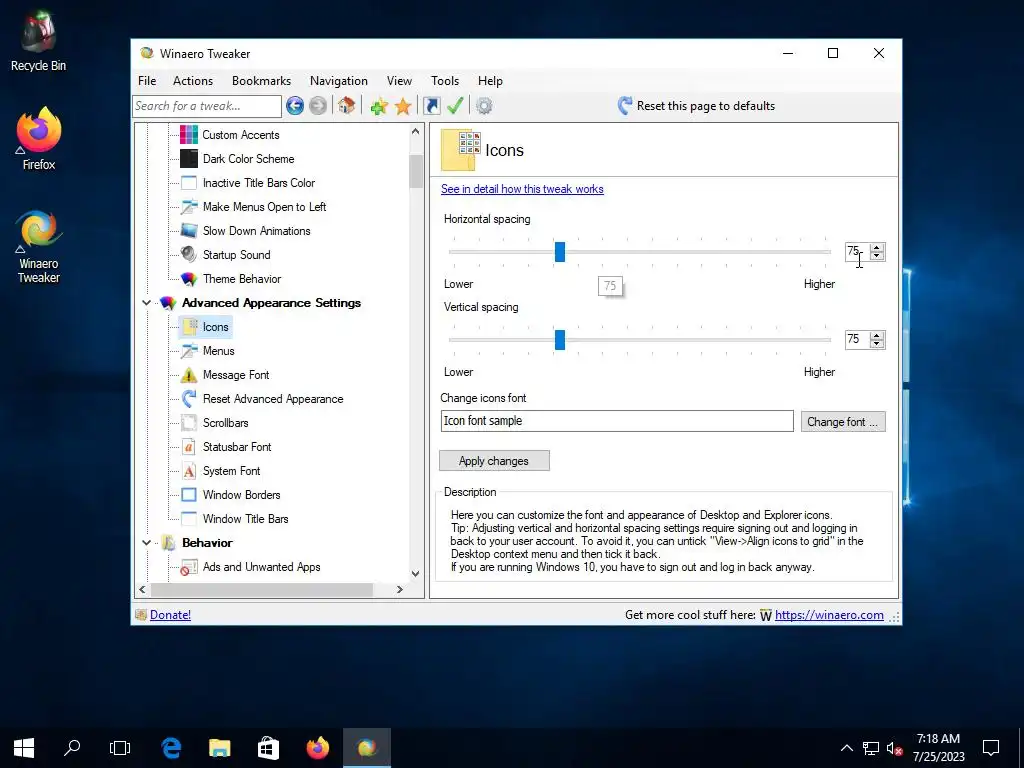Viewport: 1024px width, 768px height.
Task: Select the Winaero Tweaker desktop shortcut
Action: [x=39, y=246]
